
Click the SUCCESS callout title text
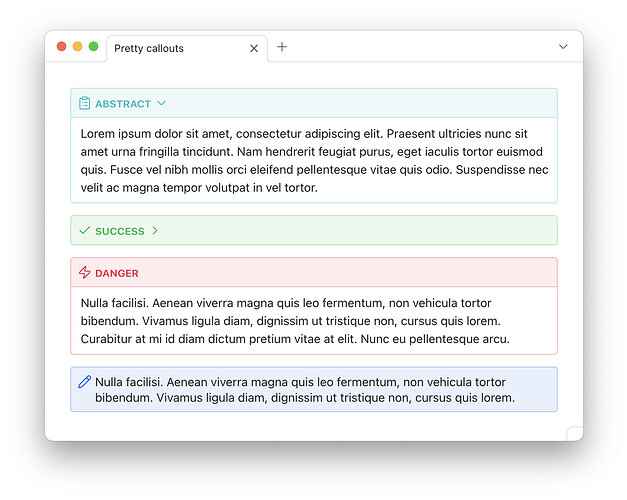tap(120, 231)
